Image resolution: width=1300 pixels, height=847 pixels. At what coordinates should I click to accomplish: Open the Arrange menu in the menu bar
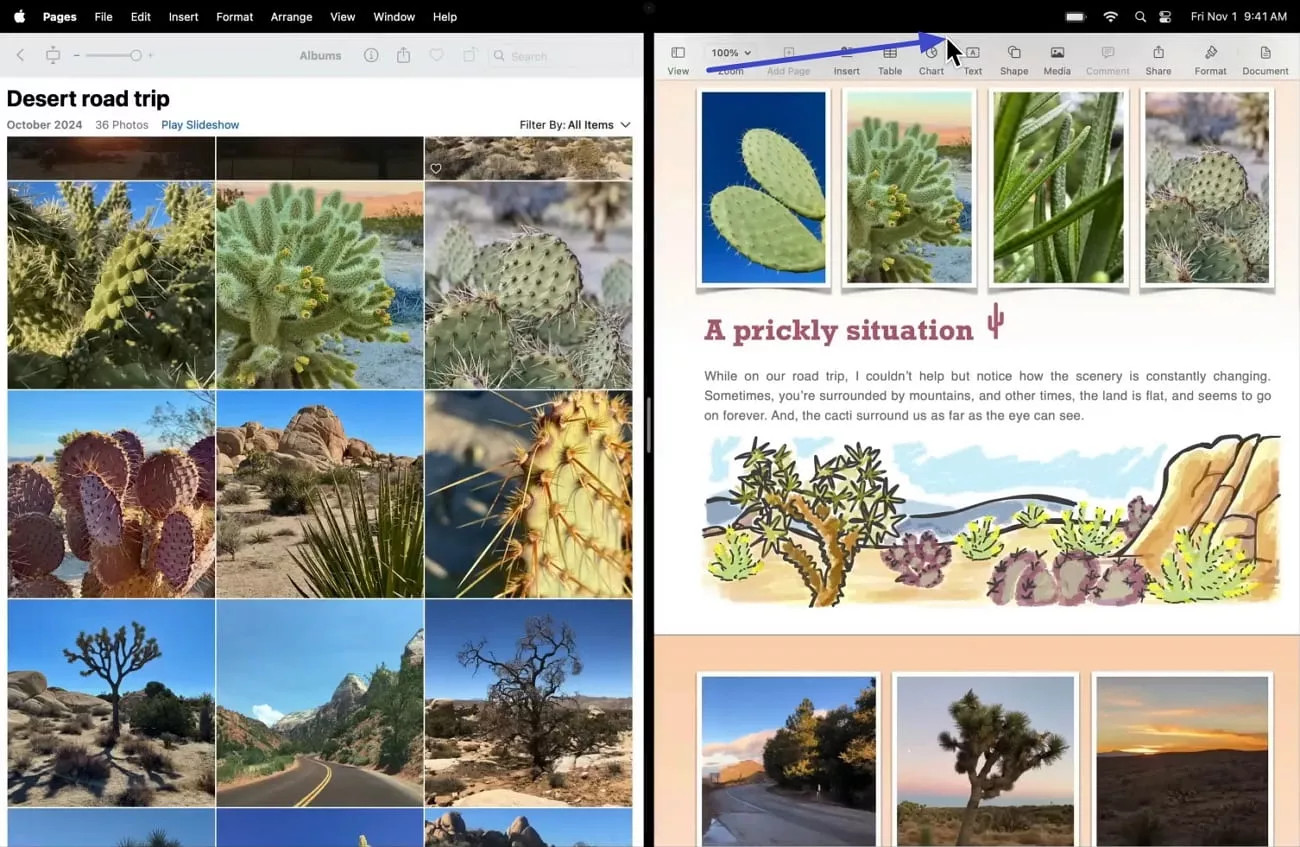[291, 16]
